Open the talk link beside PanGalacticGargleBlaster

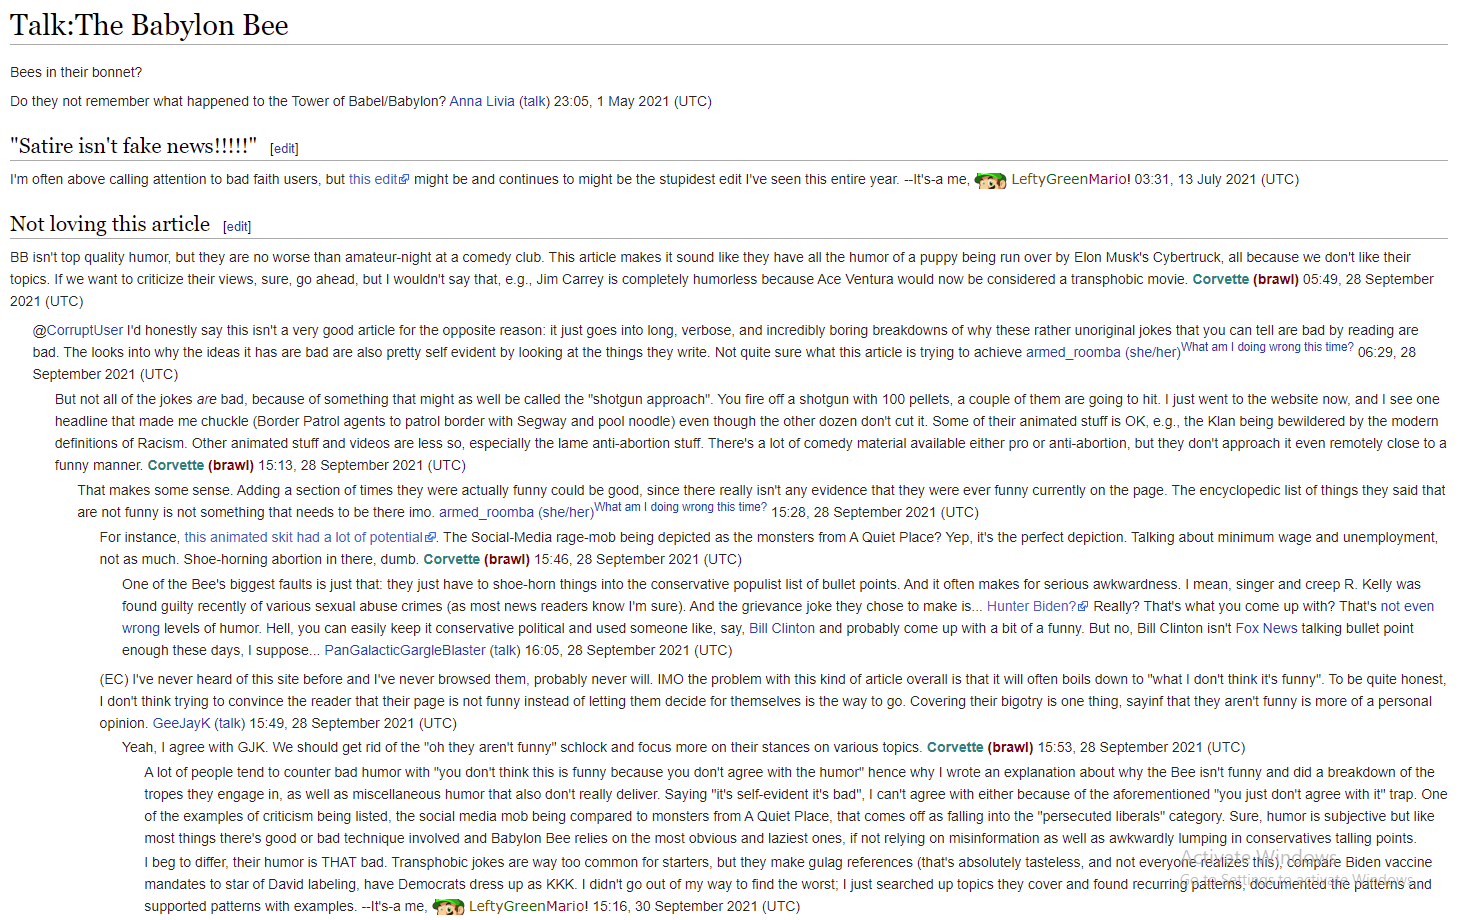click(506, 650)
